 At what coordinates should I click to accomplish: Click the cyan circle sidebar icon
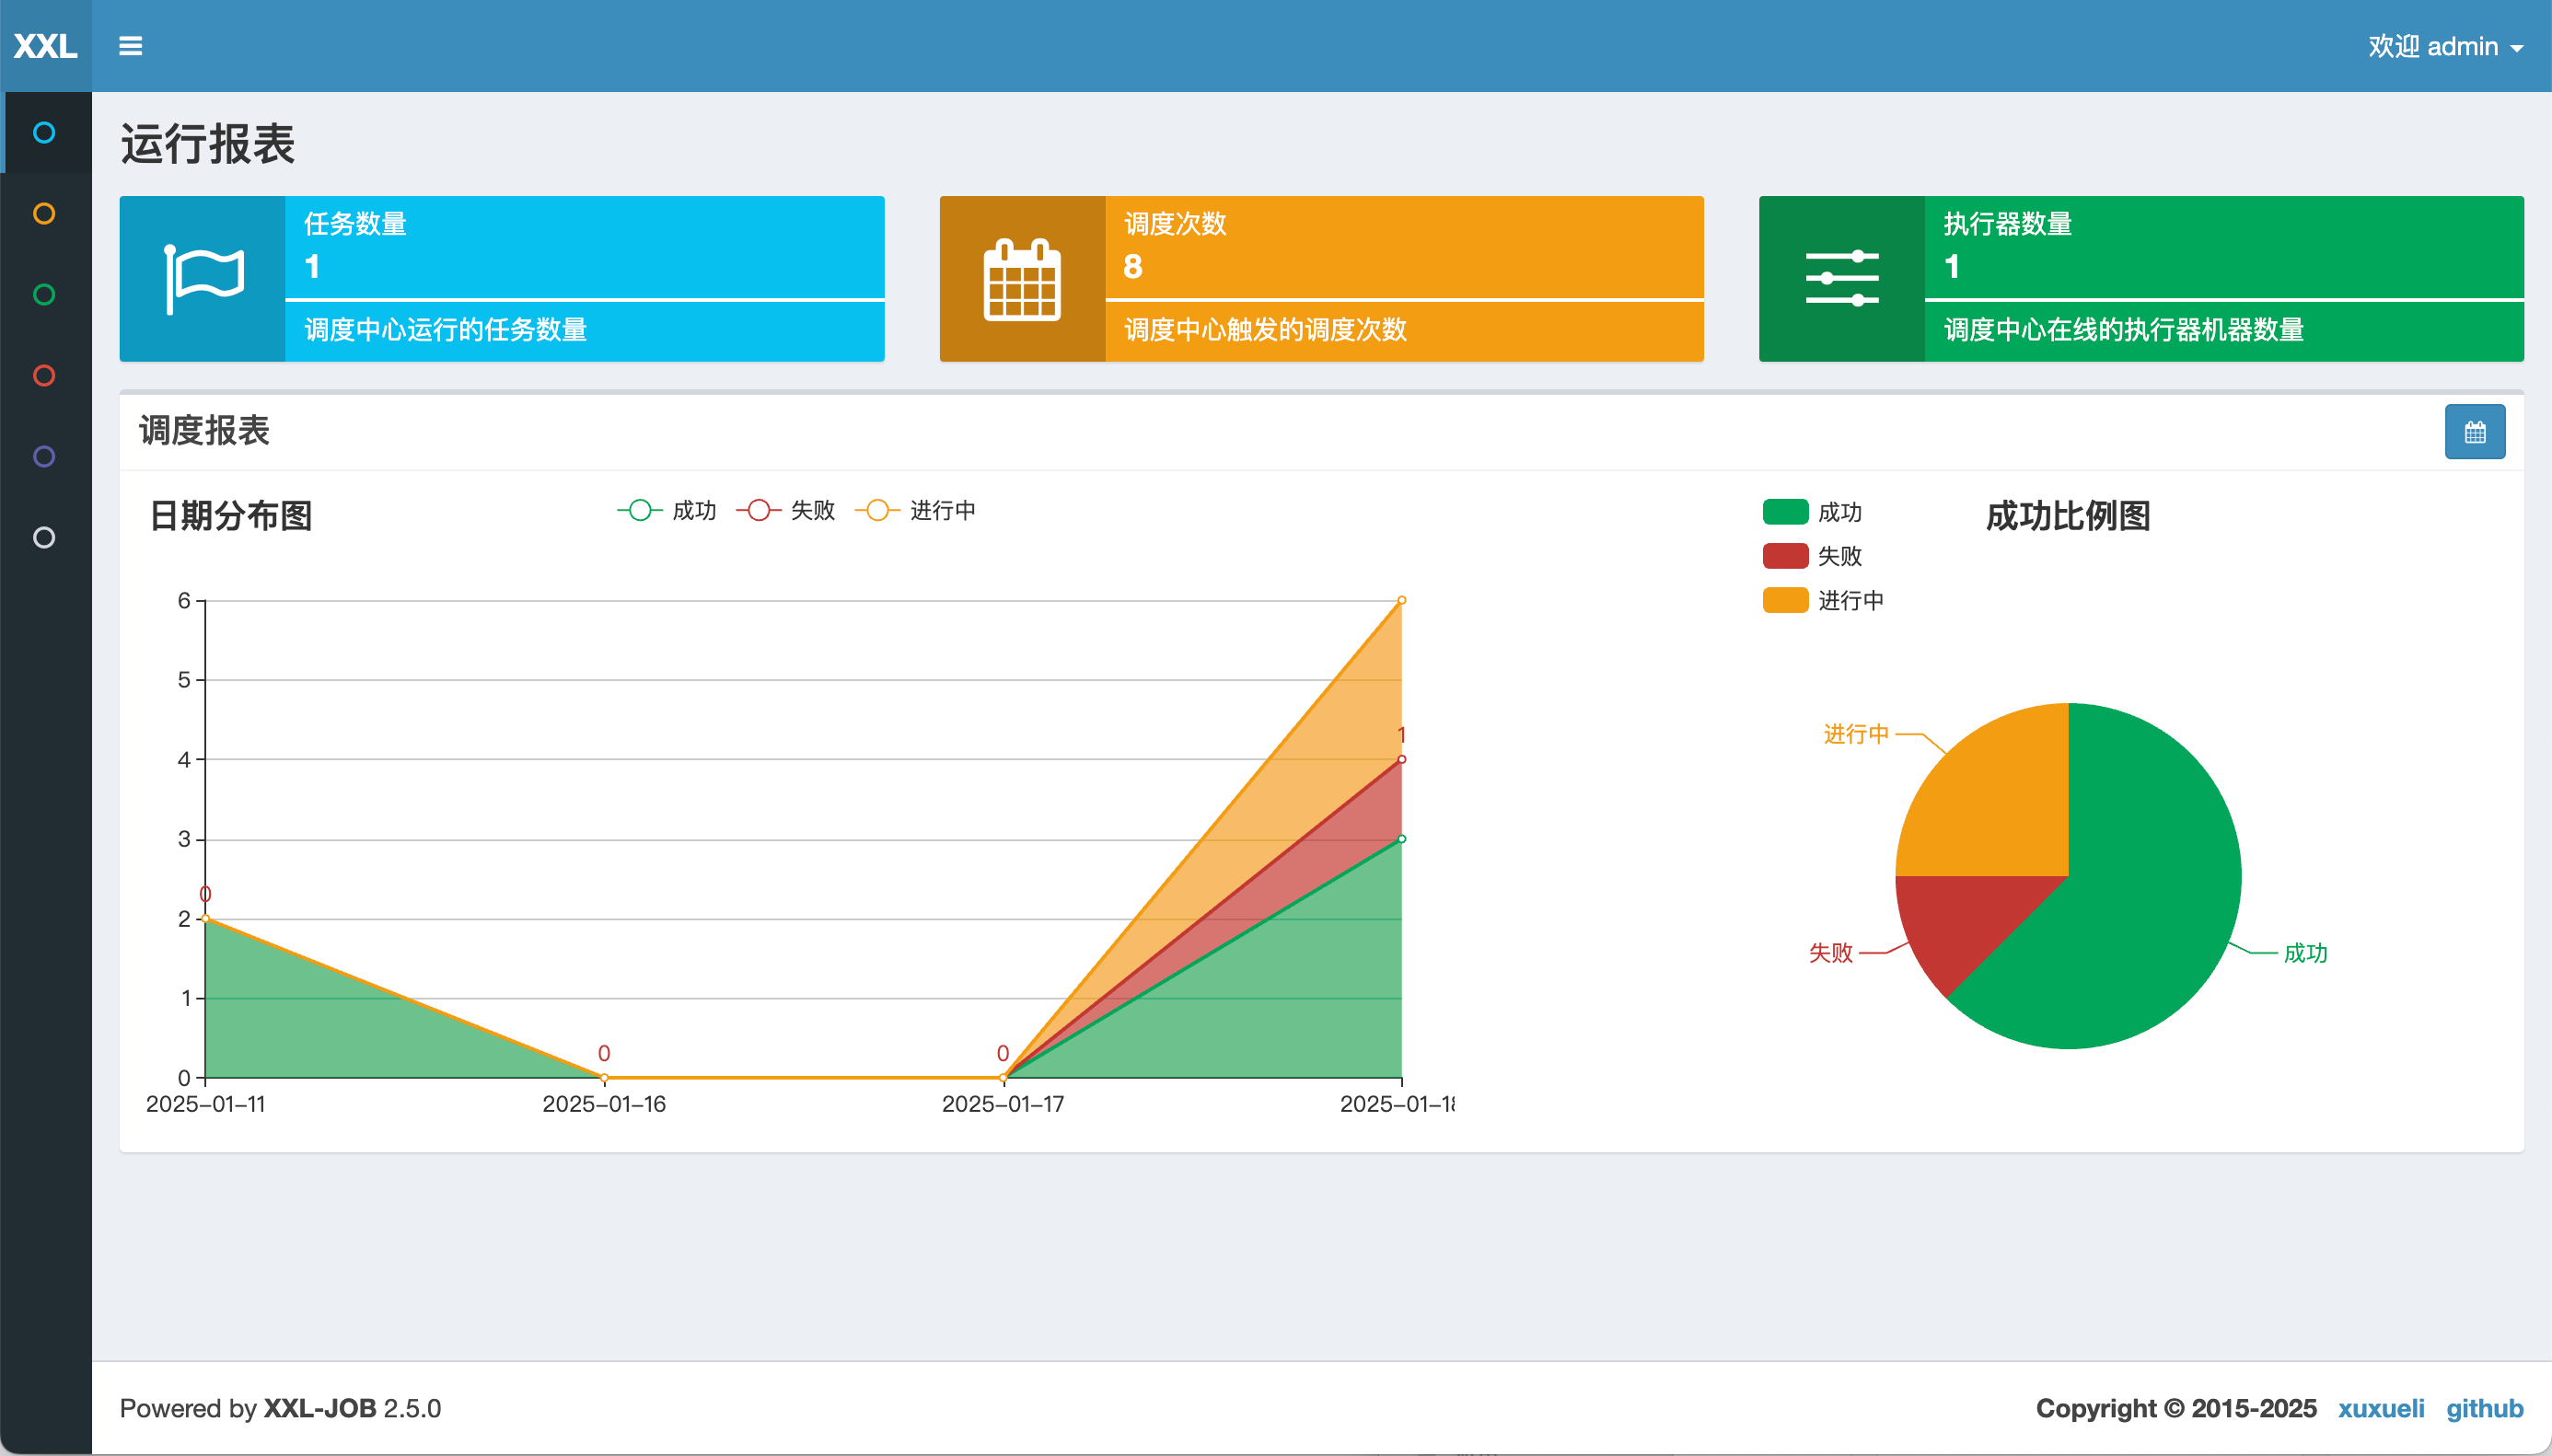click(x=44, y=132)
